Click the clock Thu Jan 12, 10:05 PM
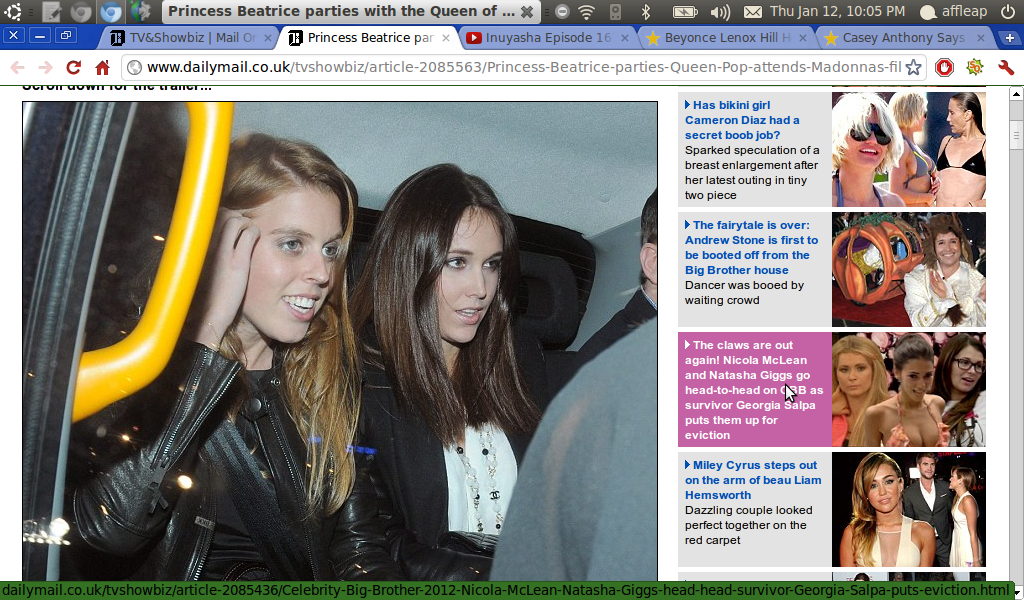Screen dimensions: 1024x600 pyautogui.click(x=838, y=12)
